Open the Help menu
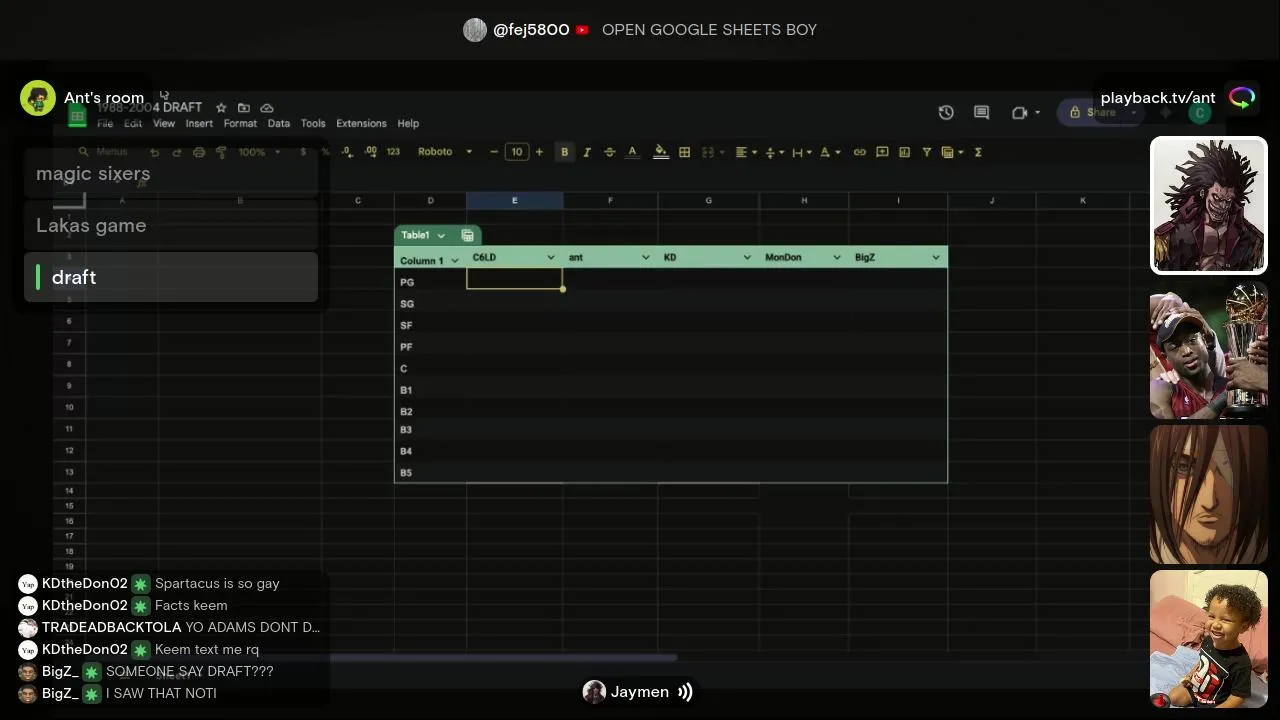The height and width of the screenshot is (720, 1280). click(408, 124)
